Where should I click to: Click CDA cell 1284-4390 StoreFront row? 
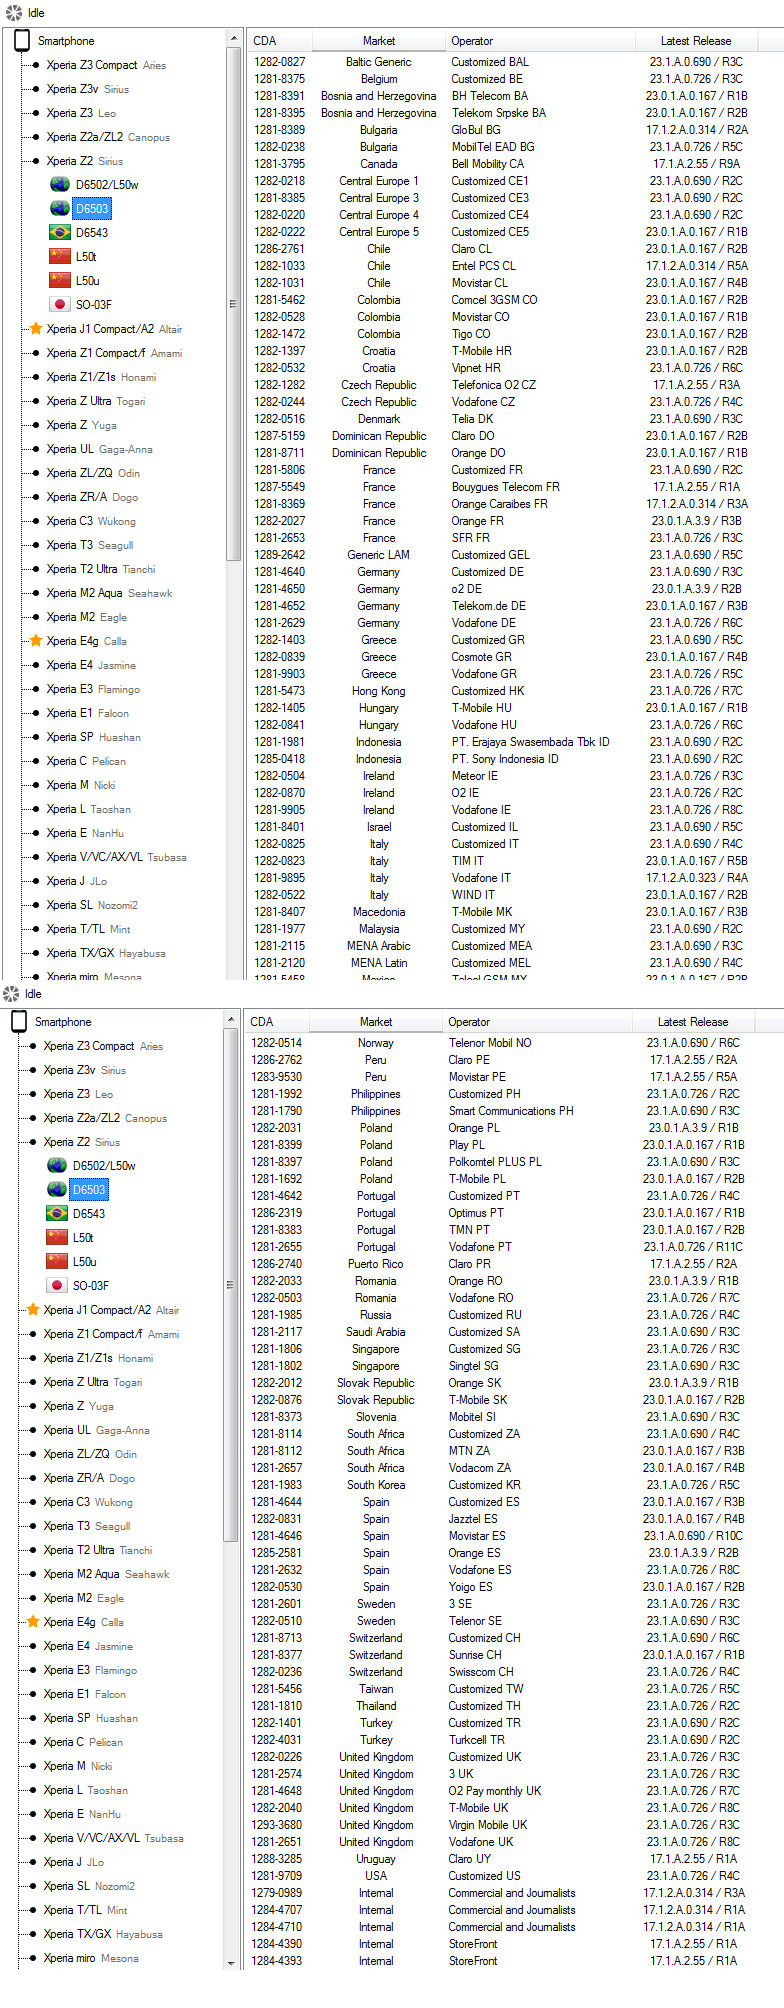pos(276,1944)
